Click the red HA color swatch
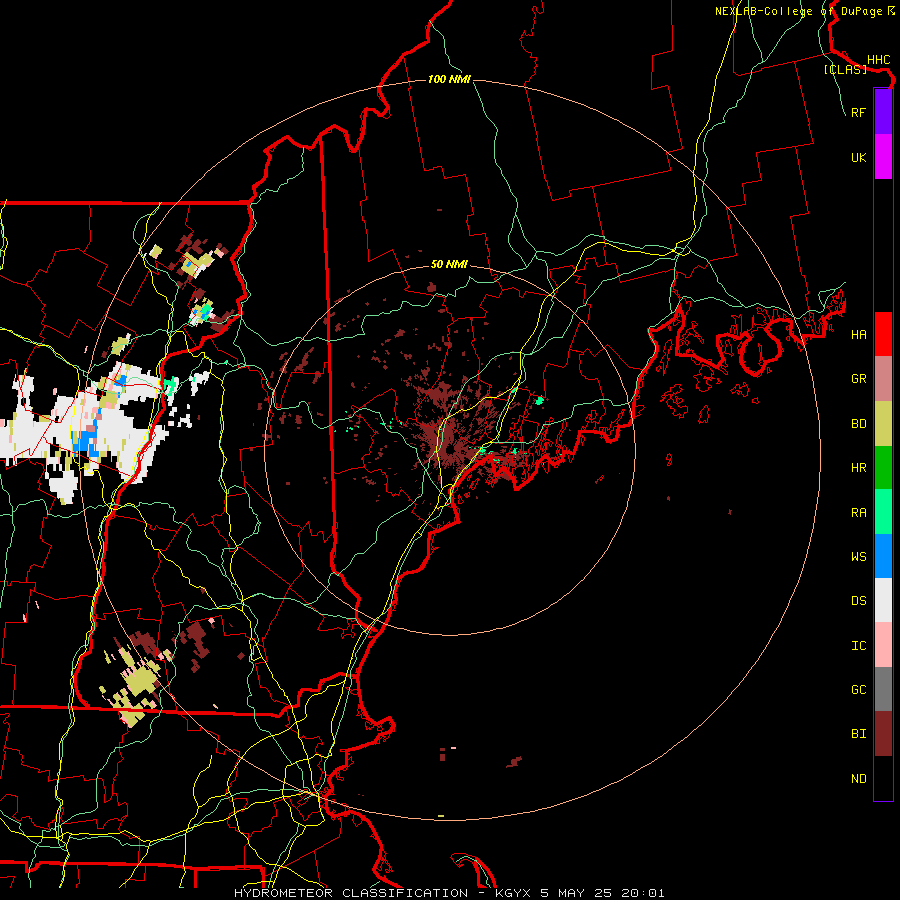 point(883,334)
